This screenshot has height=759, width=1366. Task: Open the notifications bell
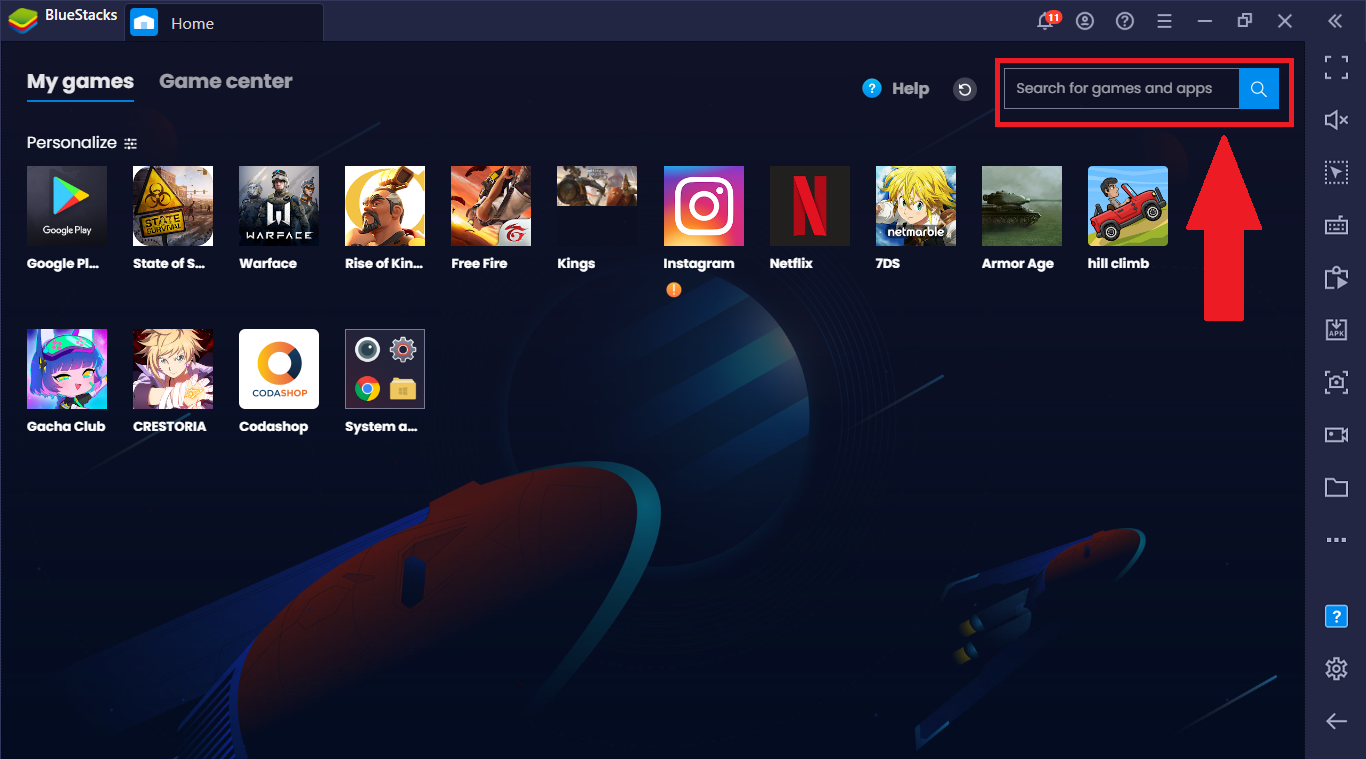pyautogui.click(x=1046, y=21)
